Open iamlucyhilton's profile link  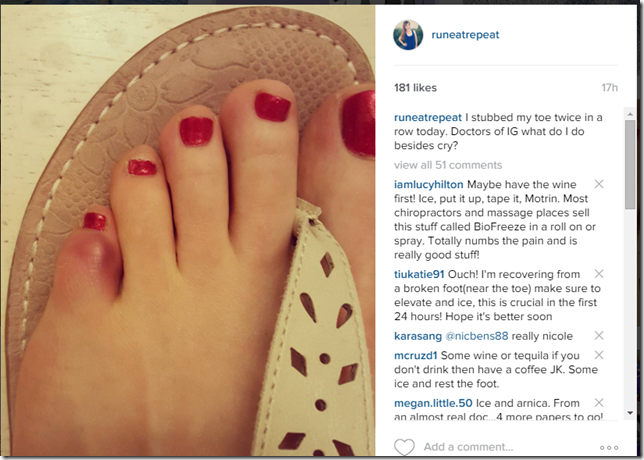click(428, 185)
